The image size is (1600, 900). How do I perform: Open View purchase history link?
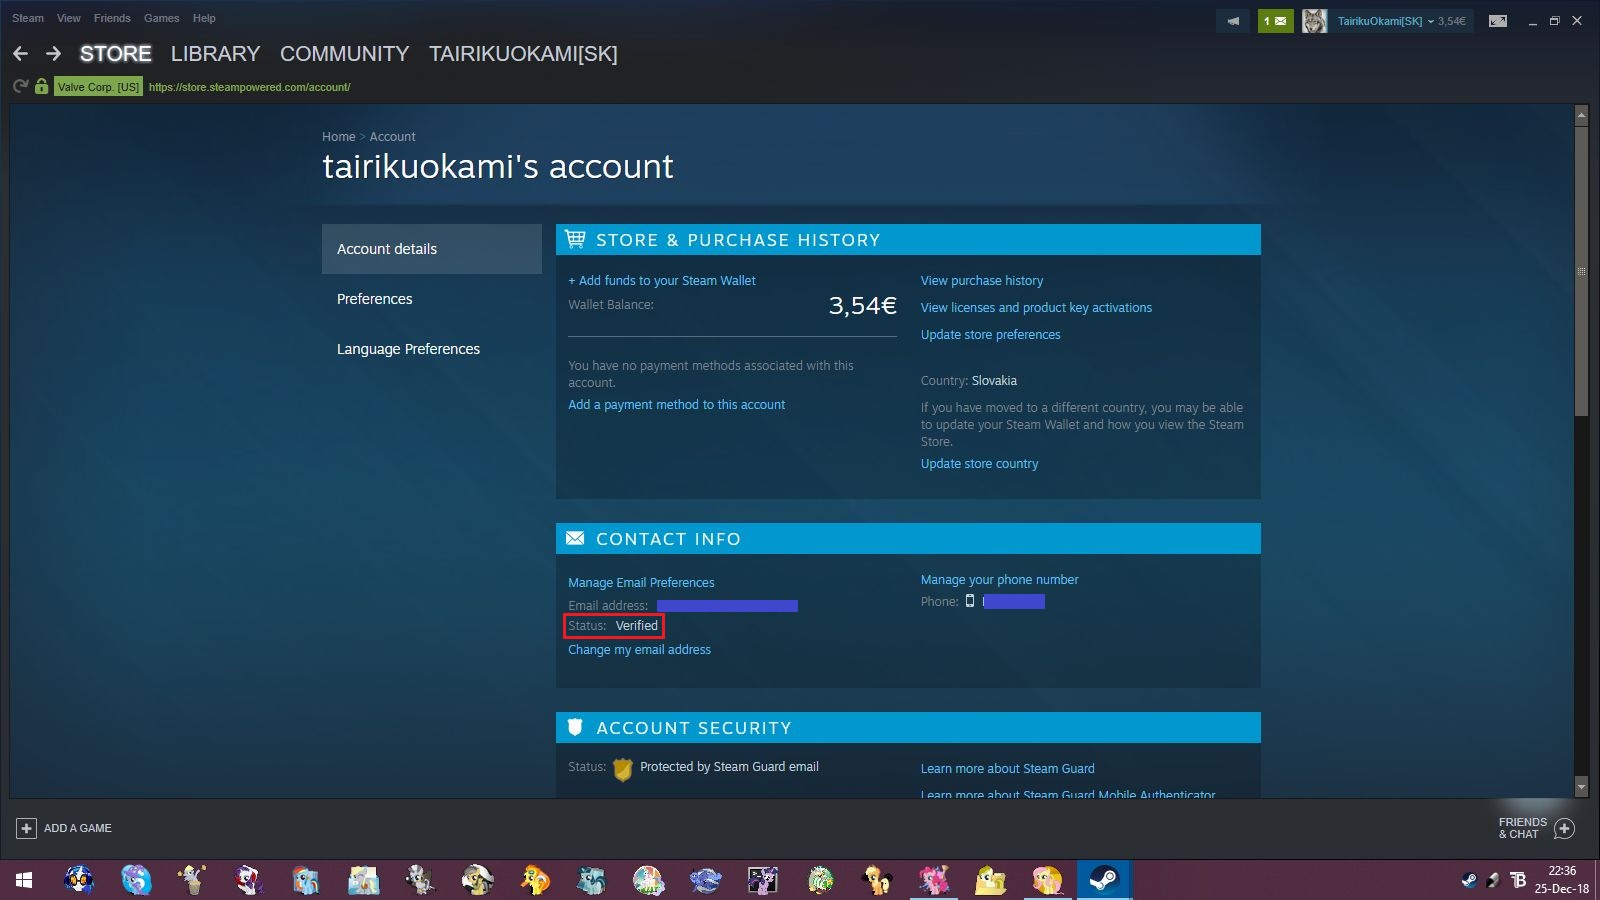[x=982, y=281]
